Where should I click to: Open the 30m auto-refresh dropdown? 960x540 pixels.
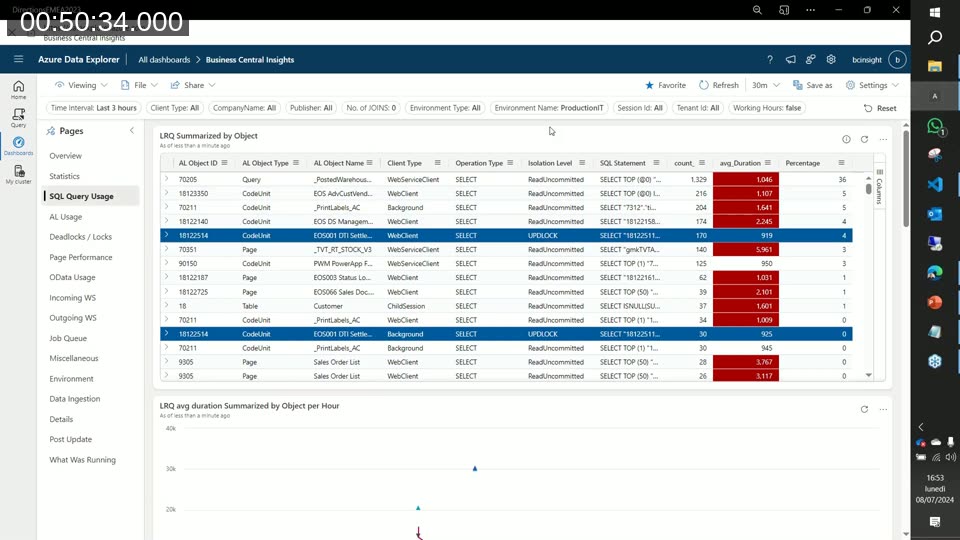pos(765,85)
